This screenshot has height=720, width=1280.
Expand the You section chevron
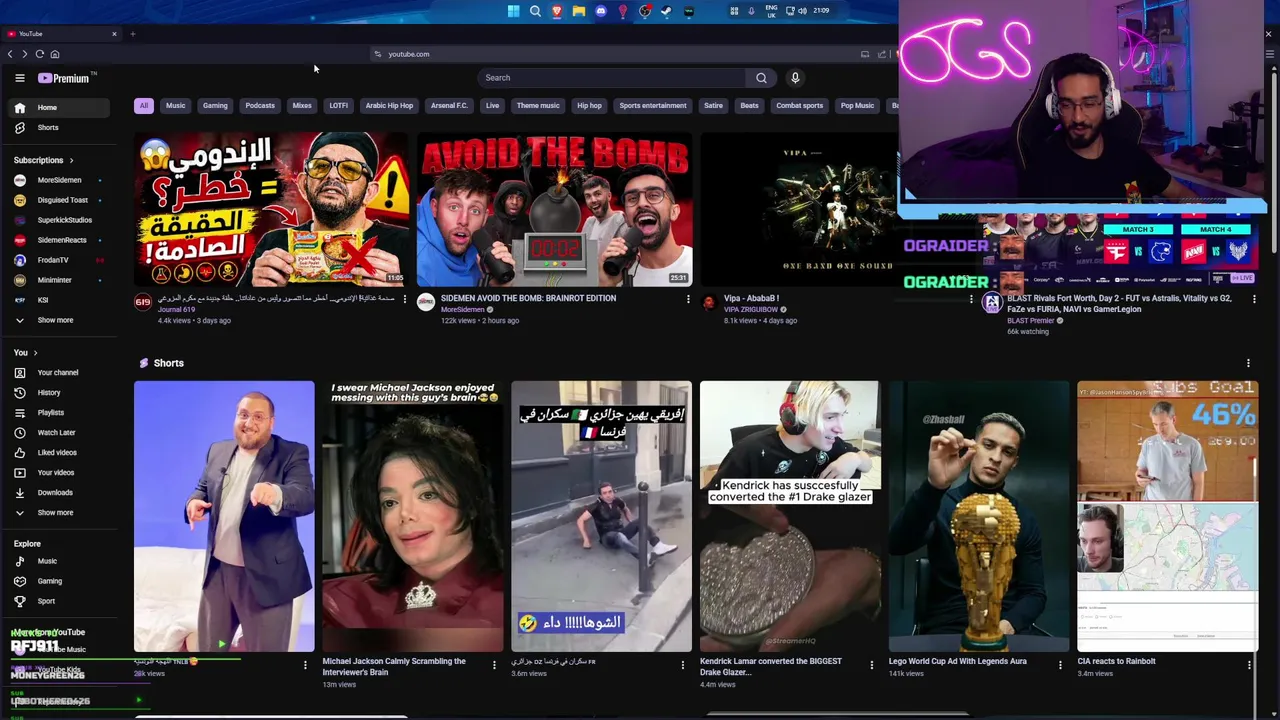coord(35,352)
